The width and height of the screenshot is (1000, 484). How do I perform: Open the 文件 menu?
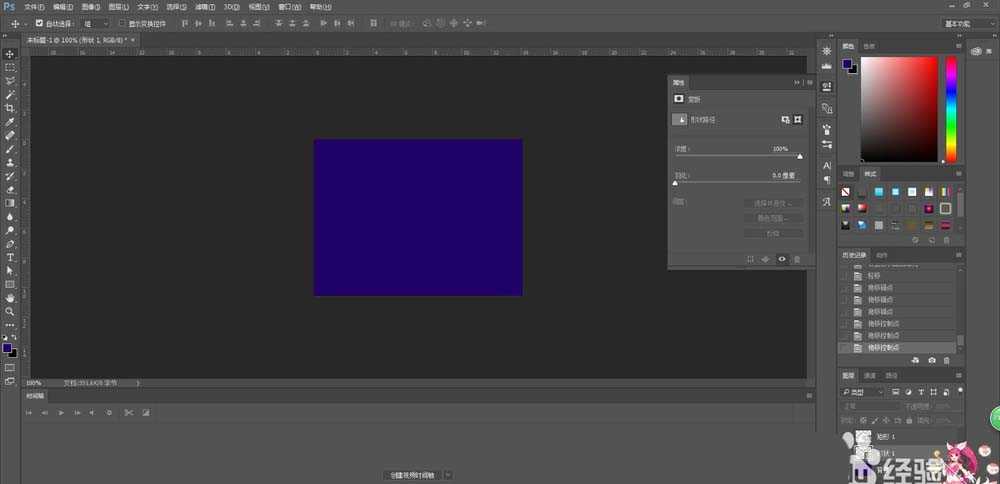coord(33,6)
